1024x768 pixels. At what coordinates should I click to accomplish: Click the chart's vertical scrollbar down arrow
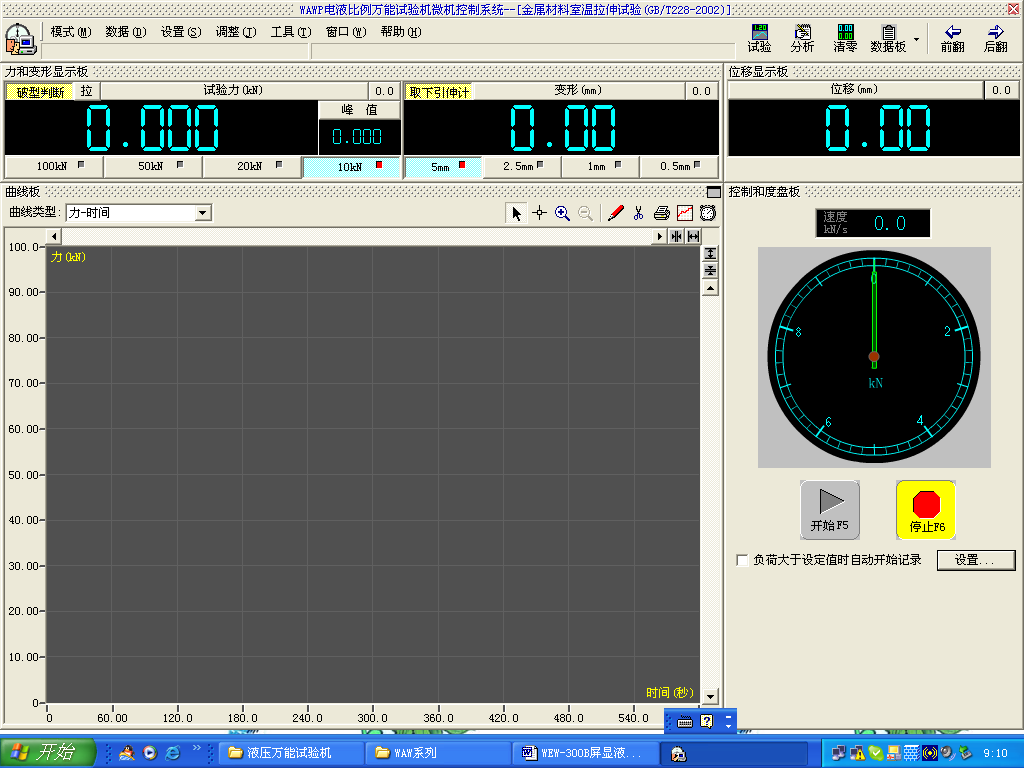[710, 696]
